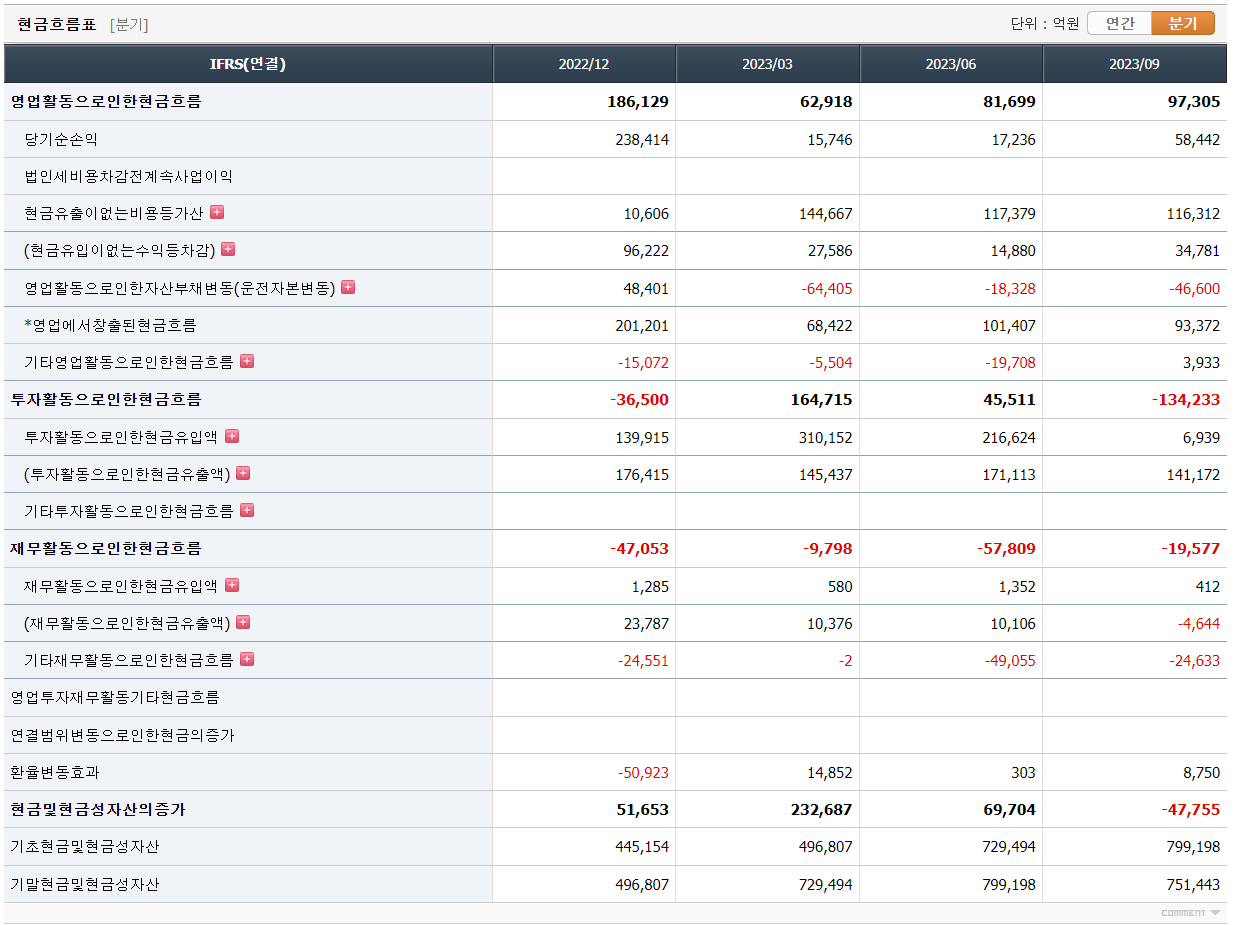Expand 영업활동으로인한자산부채변동(운전자본변동) plus icon
Image resolution: width=1235 pixels, height=925 pixels.
(348, 287)
